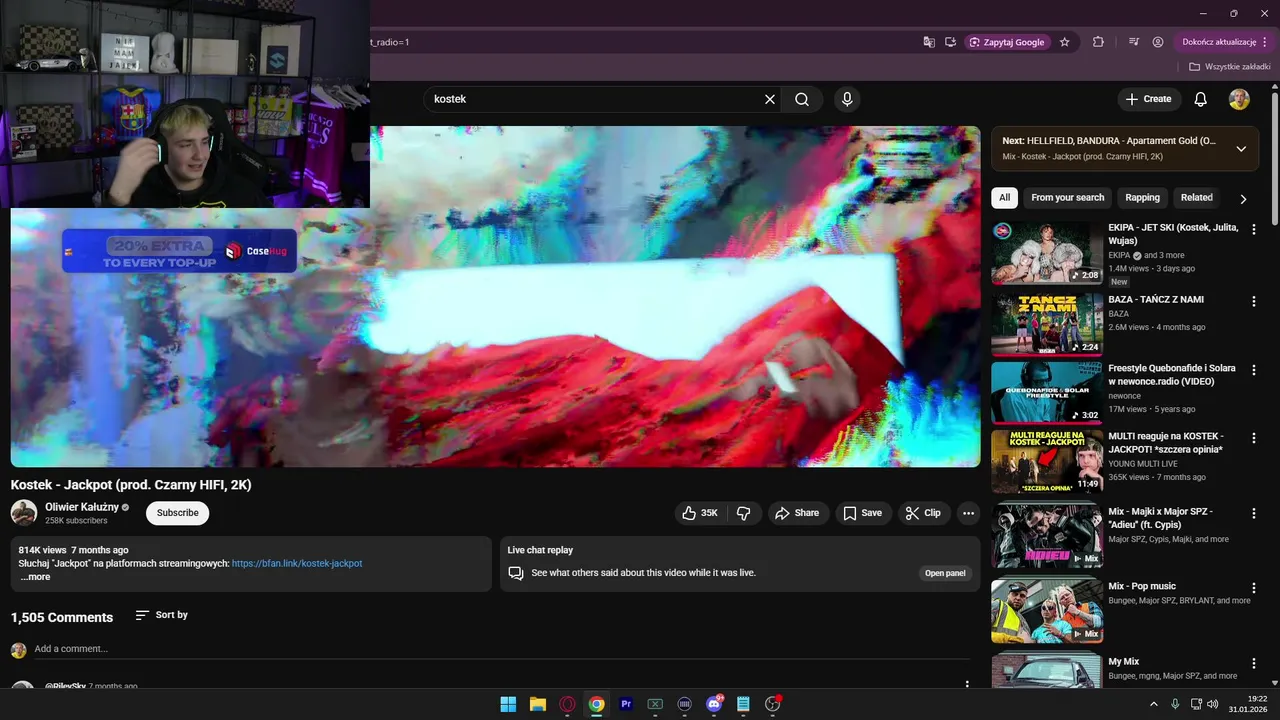Open the YouTube account avatar menu
This screenshot has height=720, width=1280.
click(1239, 99)
